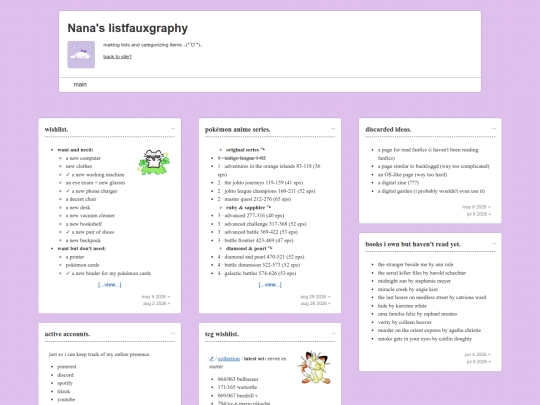Click the 064/063 bulbasaur card entry
The height and width of the screenshot is (405, 540).
tap(238, 379)
